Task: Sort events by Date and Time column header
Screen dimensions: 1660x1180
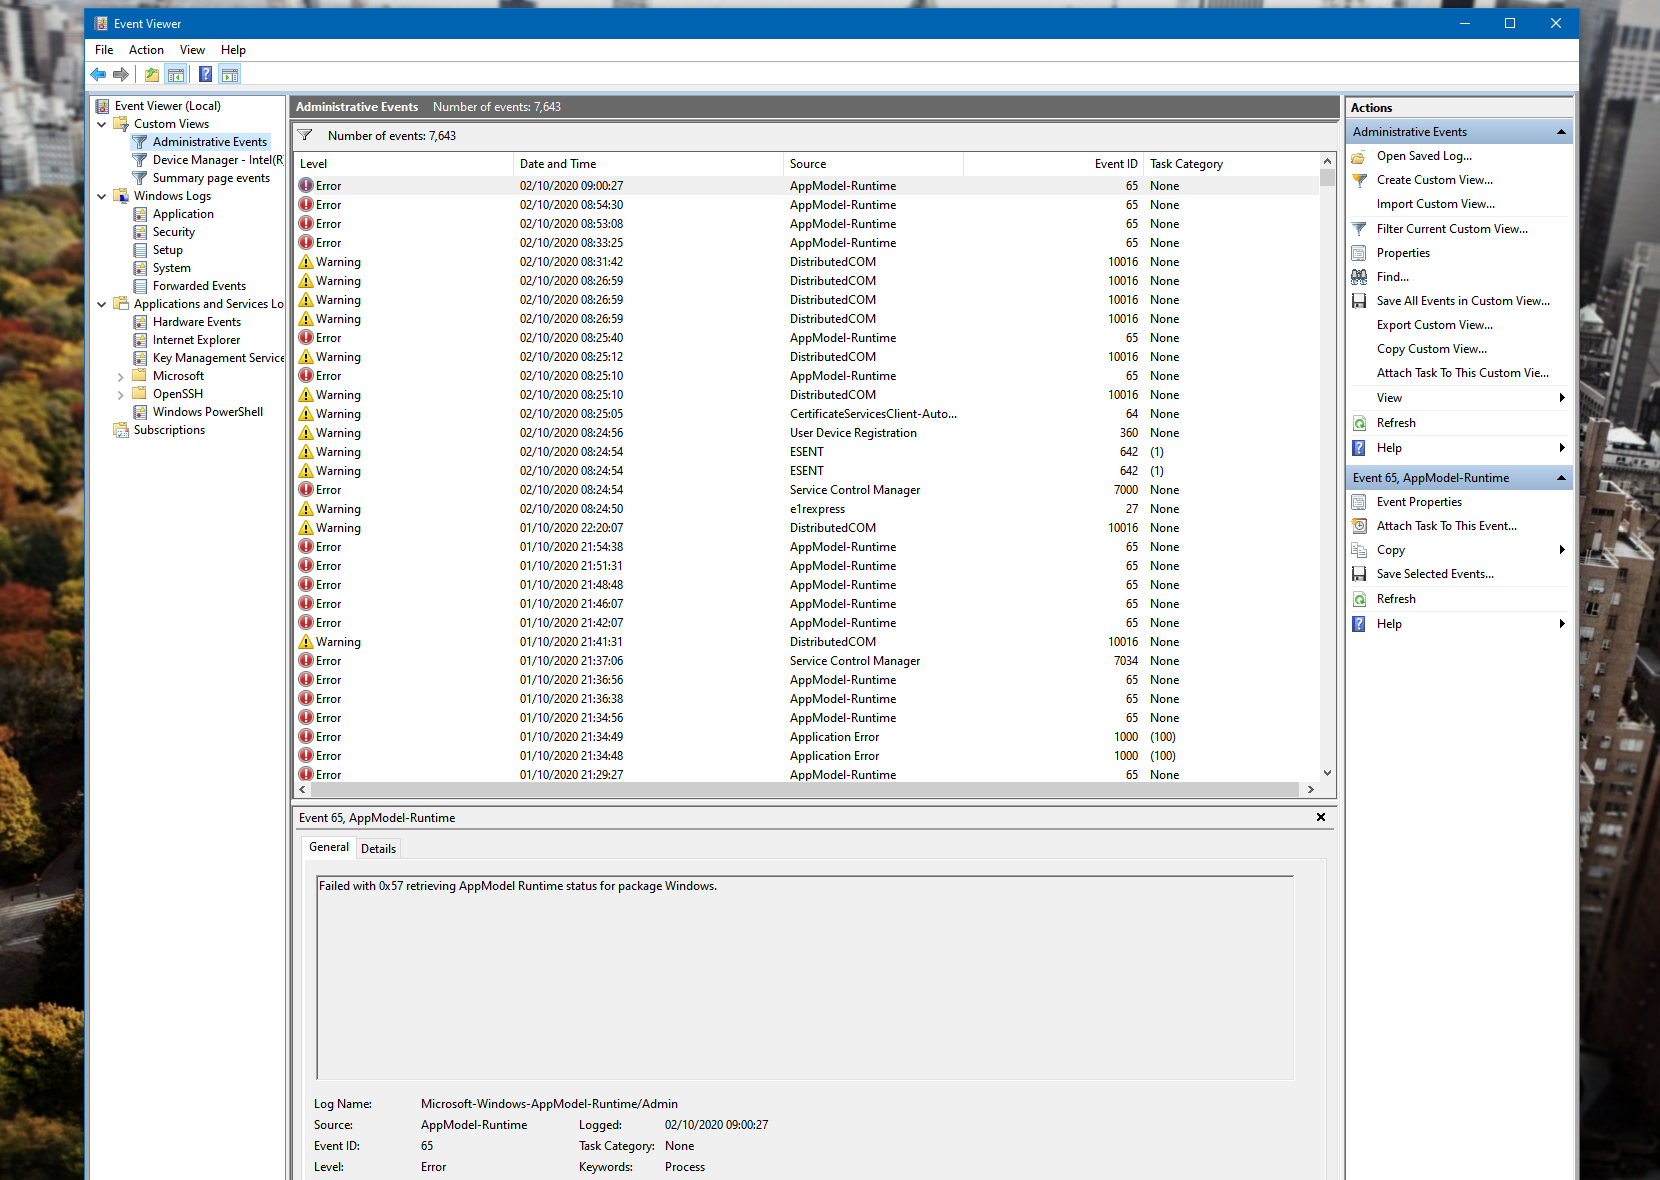Action: [x=648, y=164]
